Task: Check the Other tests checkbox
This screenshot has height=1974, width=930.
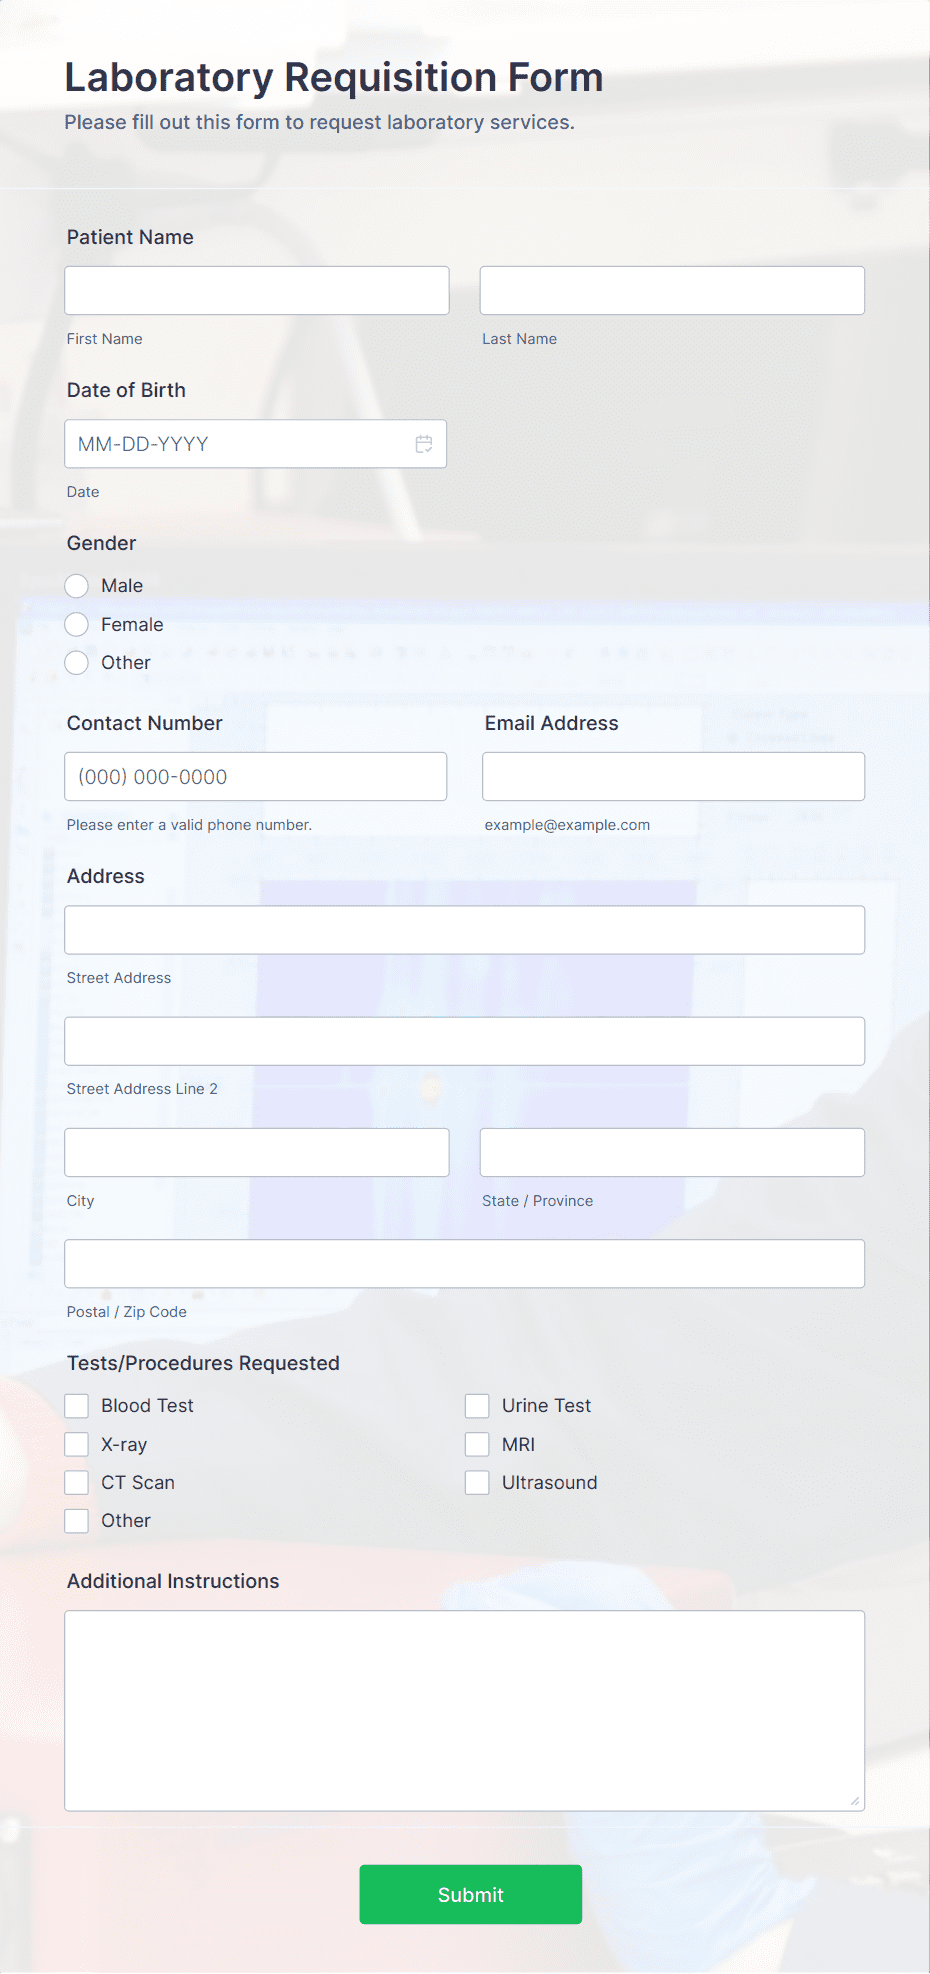Action: pos(76,1520)
